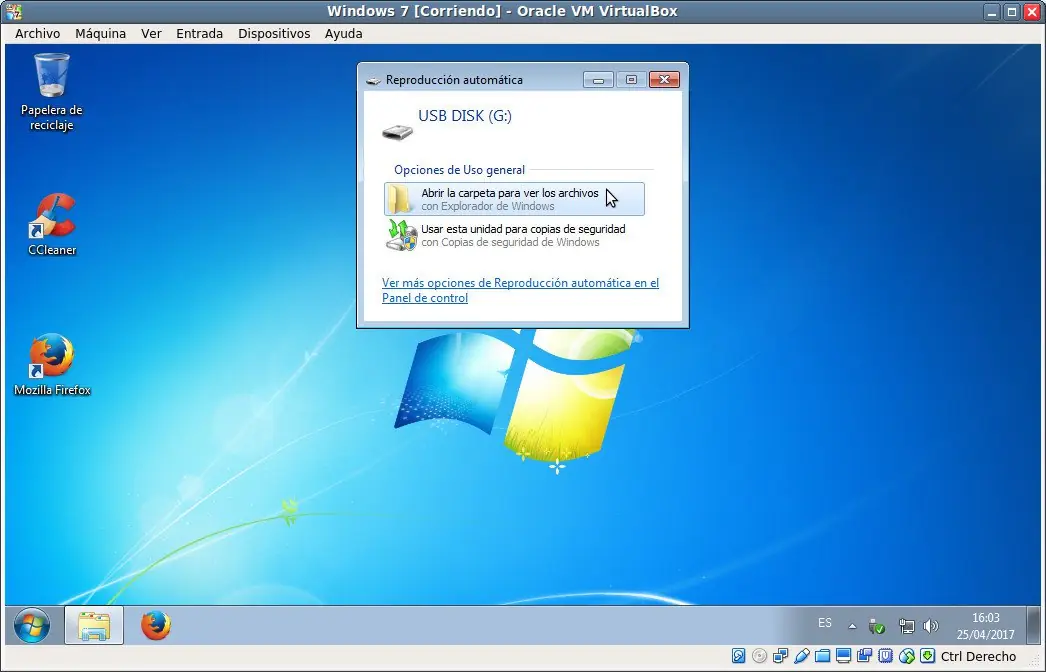Click VirtualBox mouse integration indicator
The width and height of the screenshot is (1046, 672).
(x=907, y=656)
